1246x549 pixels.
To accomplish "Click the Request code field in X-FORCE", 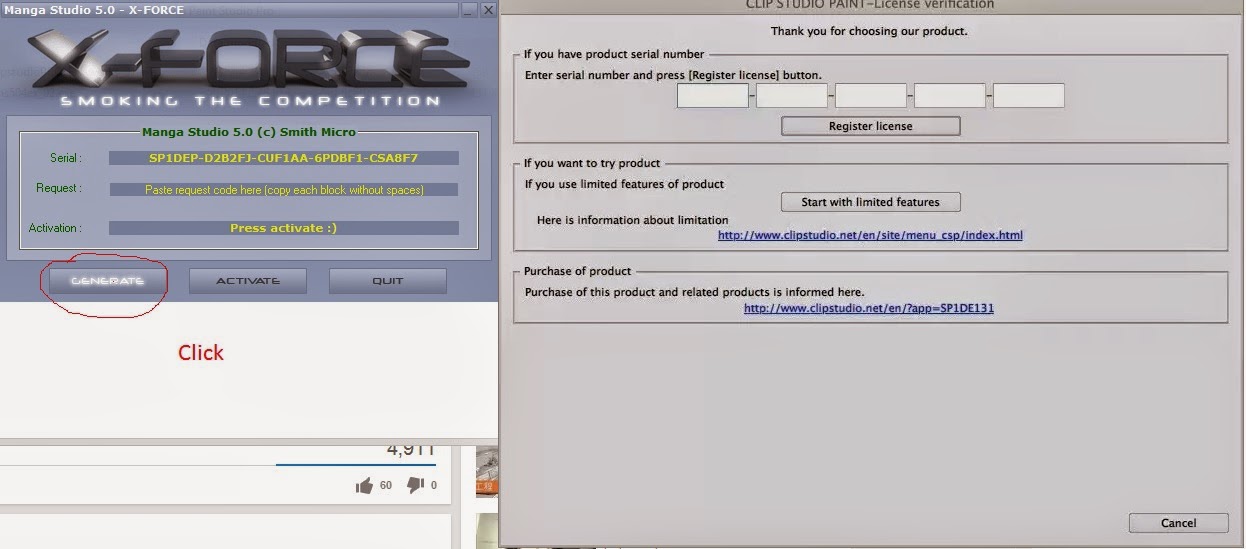I will (x=284, y=190).
